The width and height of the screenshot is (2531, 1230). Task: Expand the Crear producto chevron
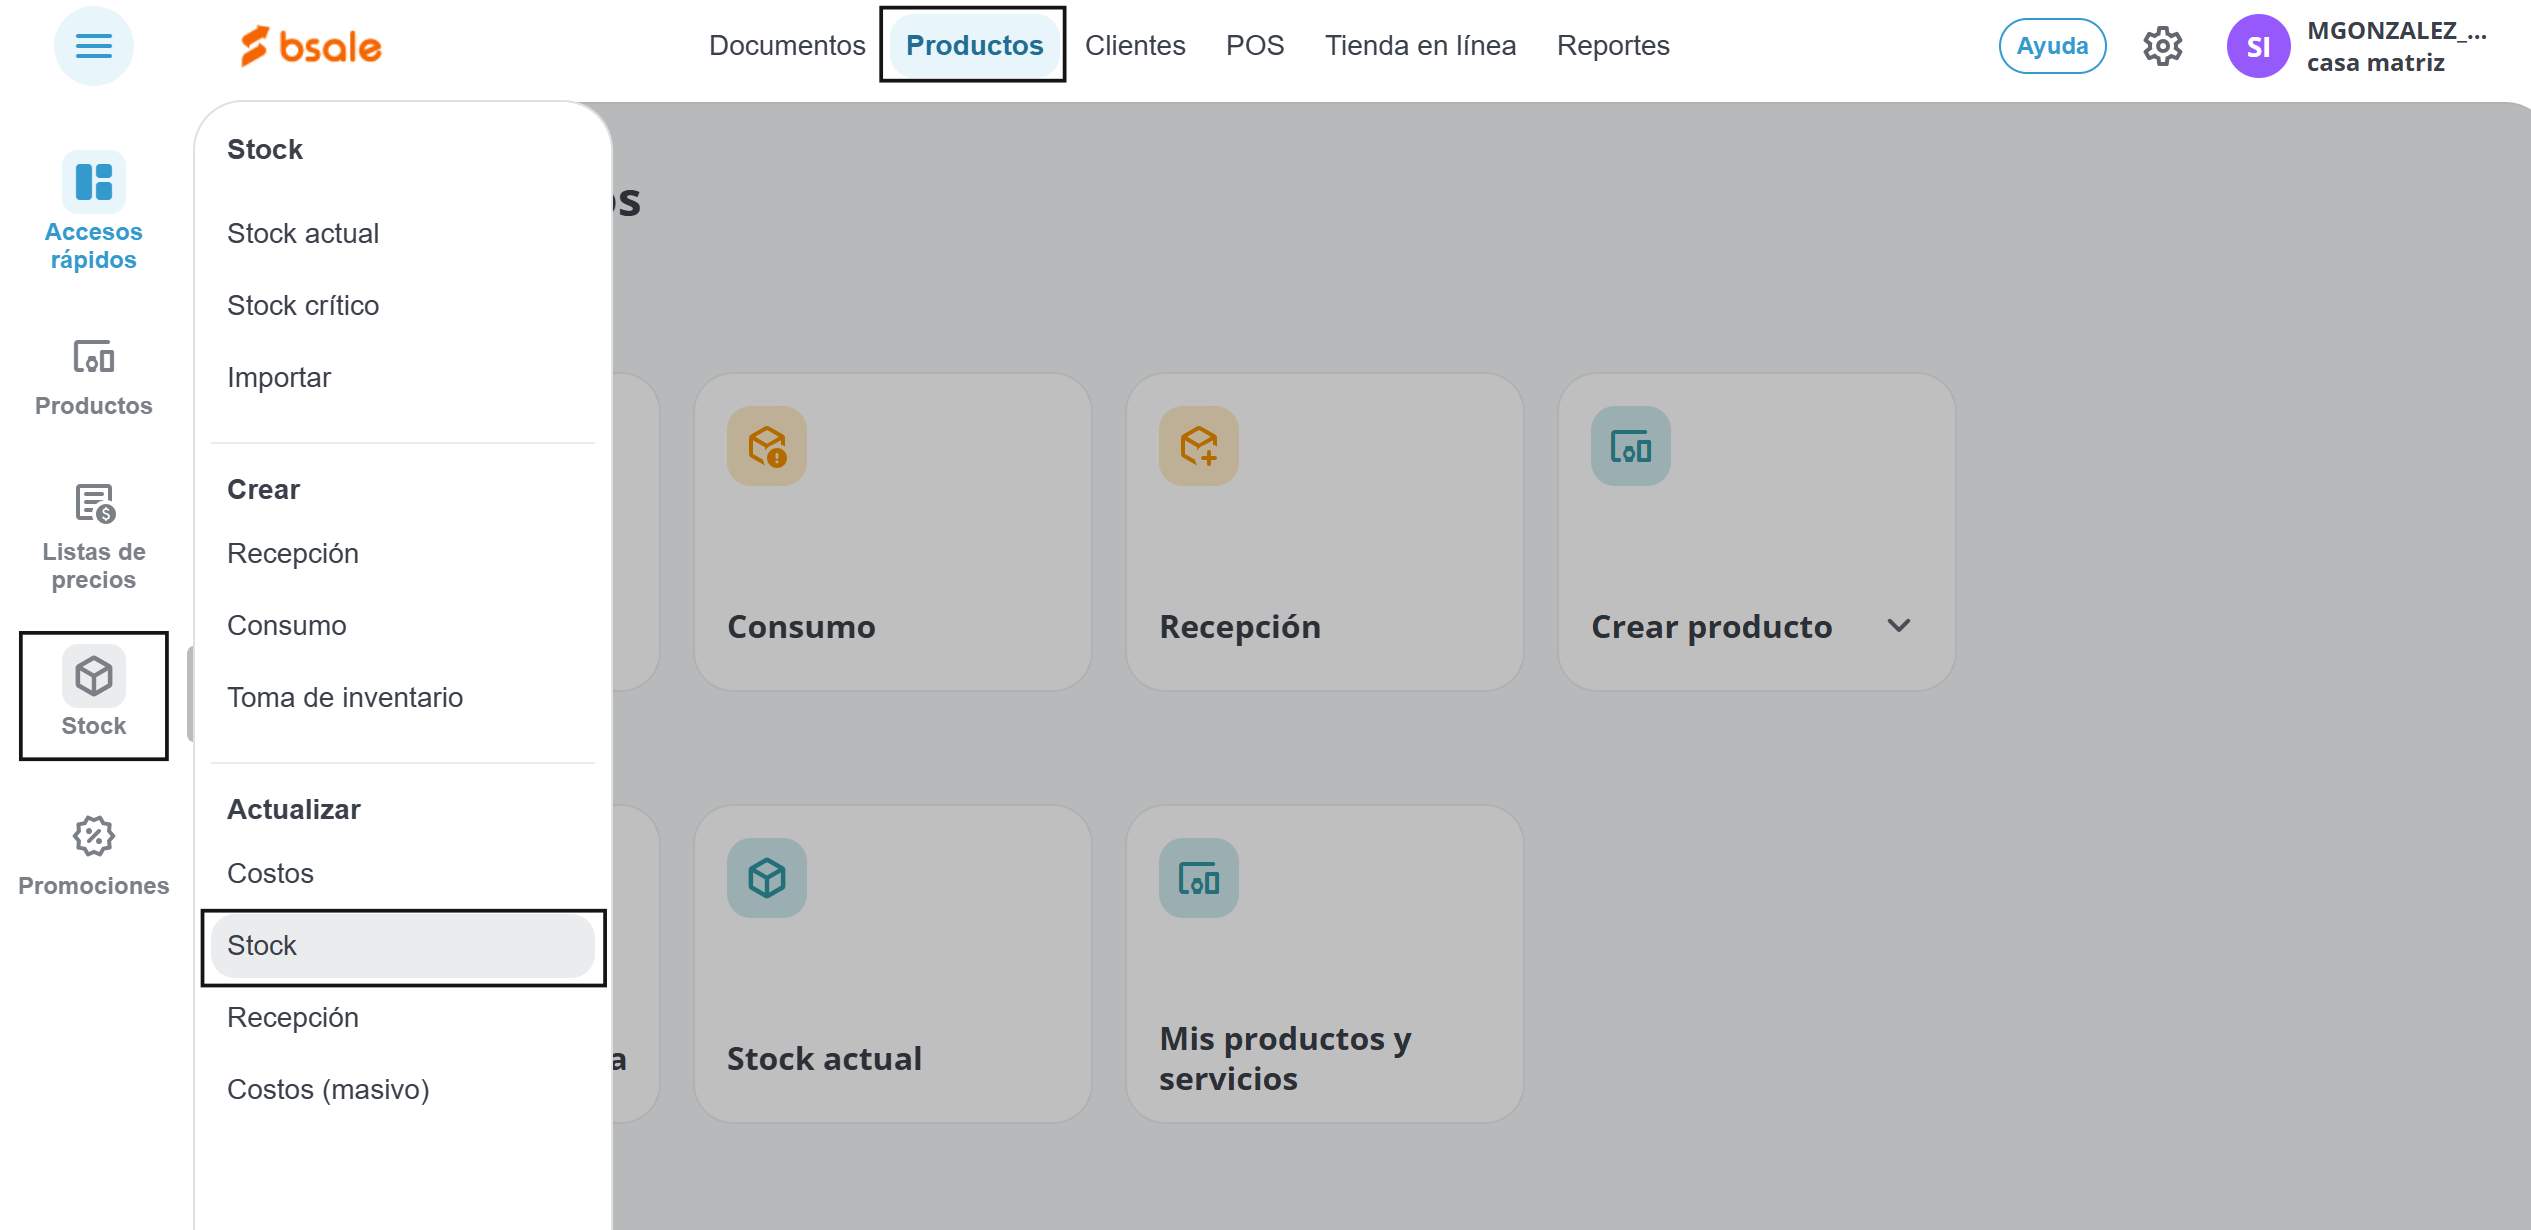pyautogui.click(x=1898, y=626)
